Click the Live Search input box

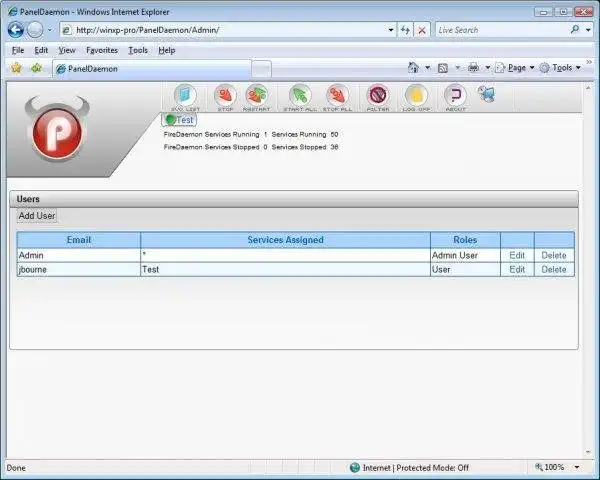pyautogui.click(x=501, y=30)
